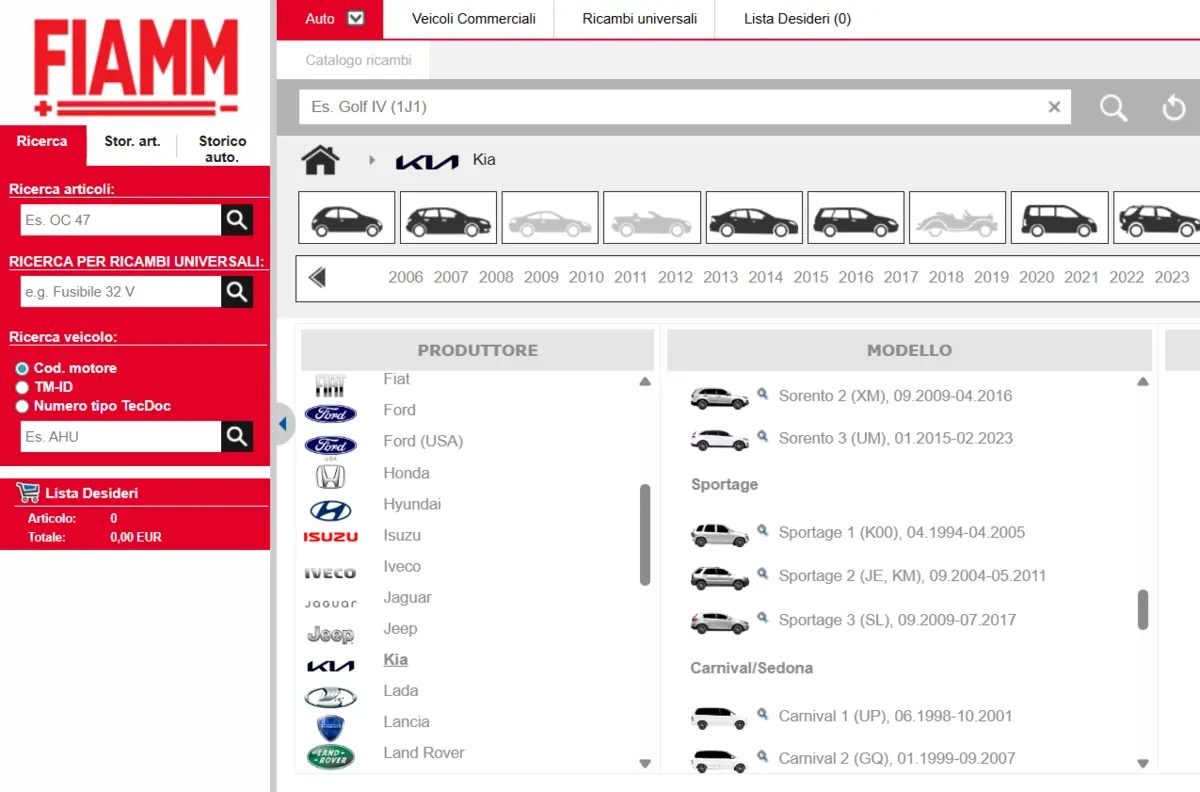This screenshot has width=1200, height=792.
Task: Filter by year 2015
Action: pyautogui.click(x=811, y=277)
